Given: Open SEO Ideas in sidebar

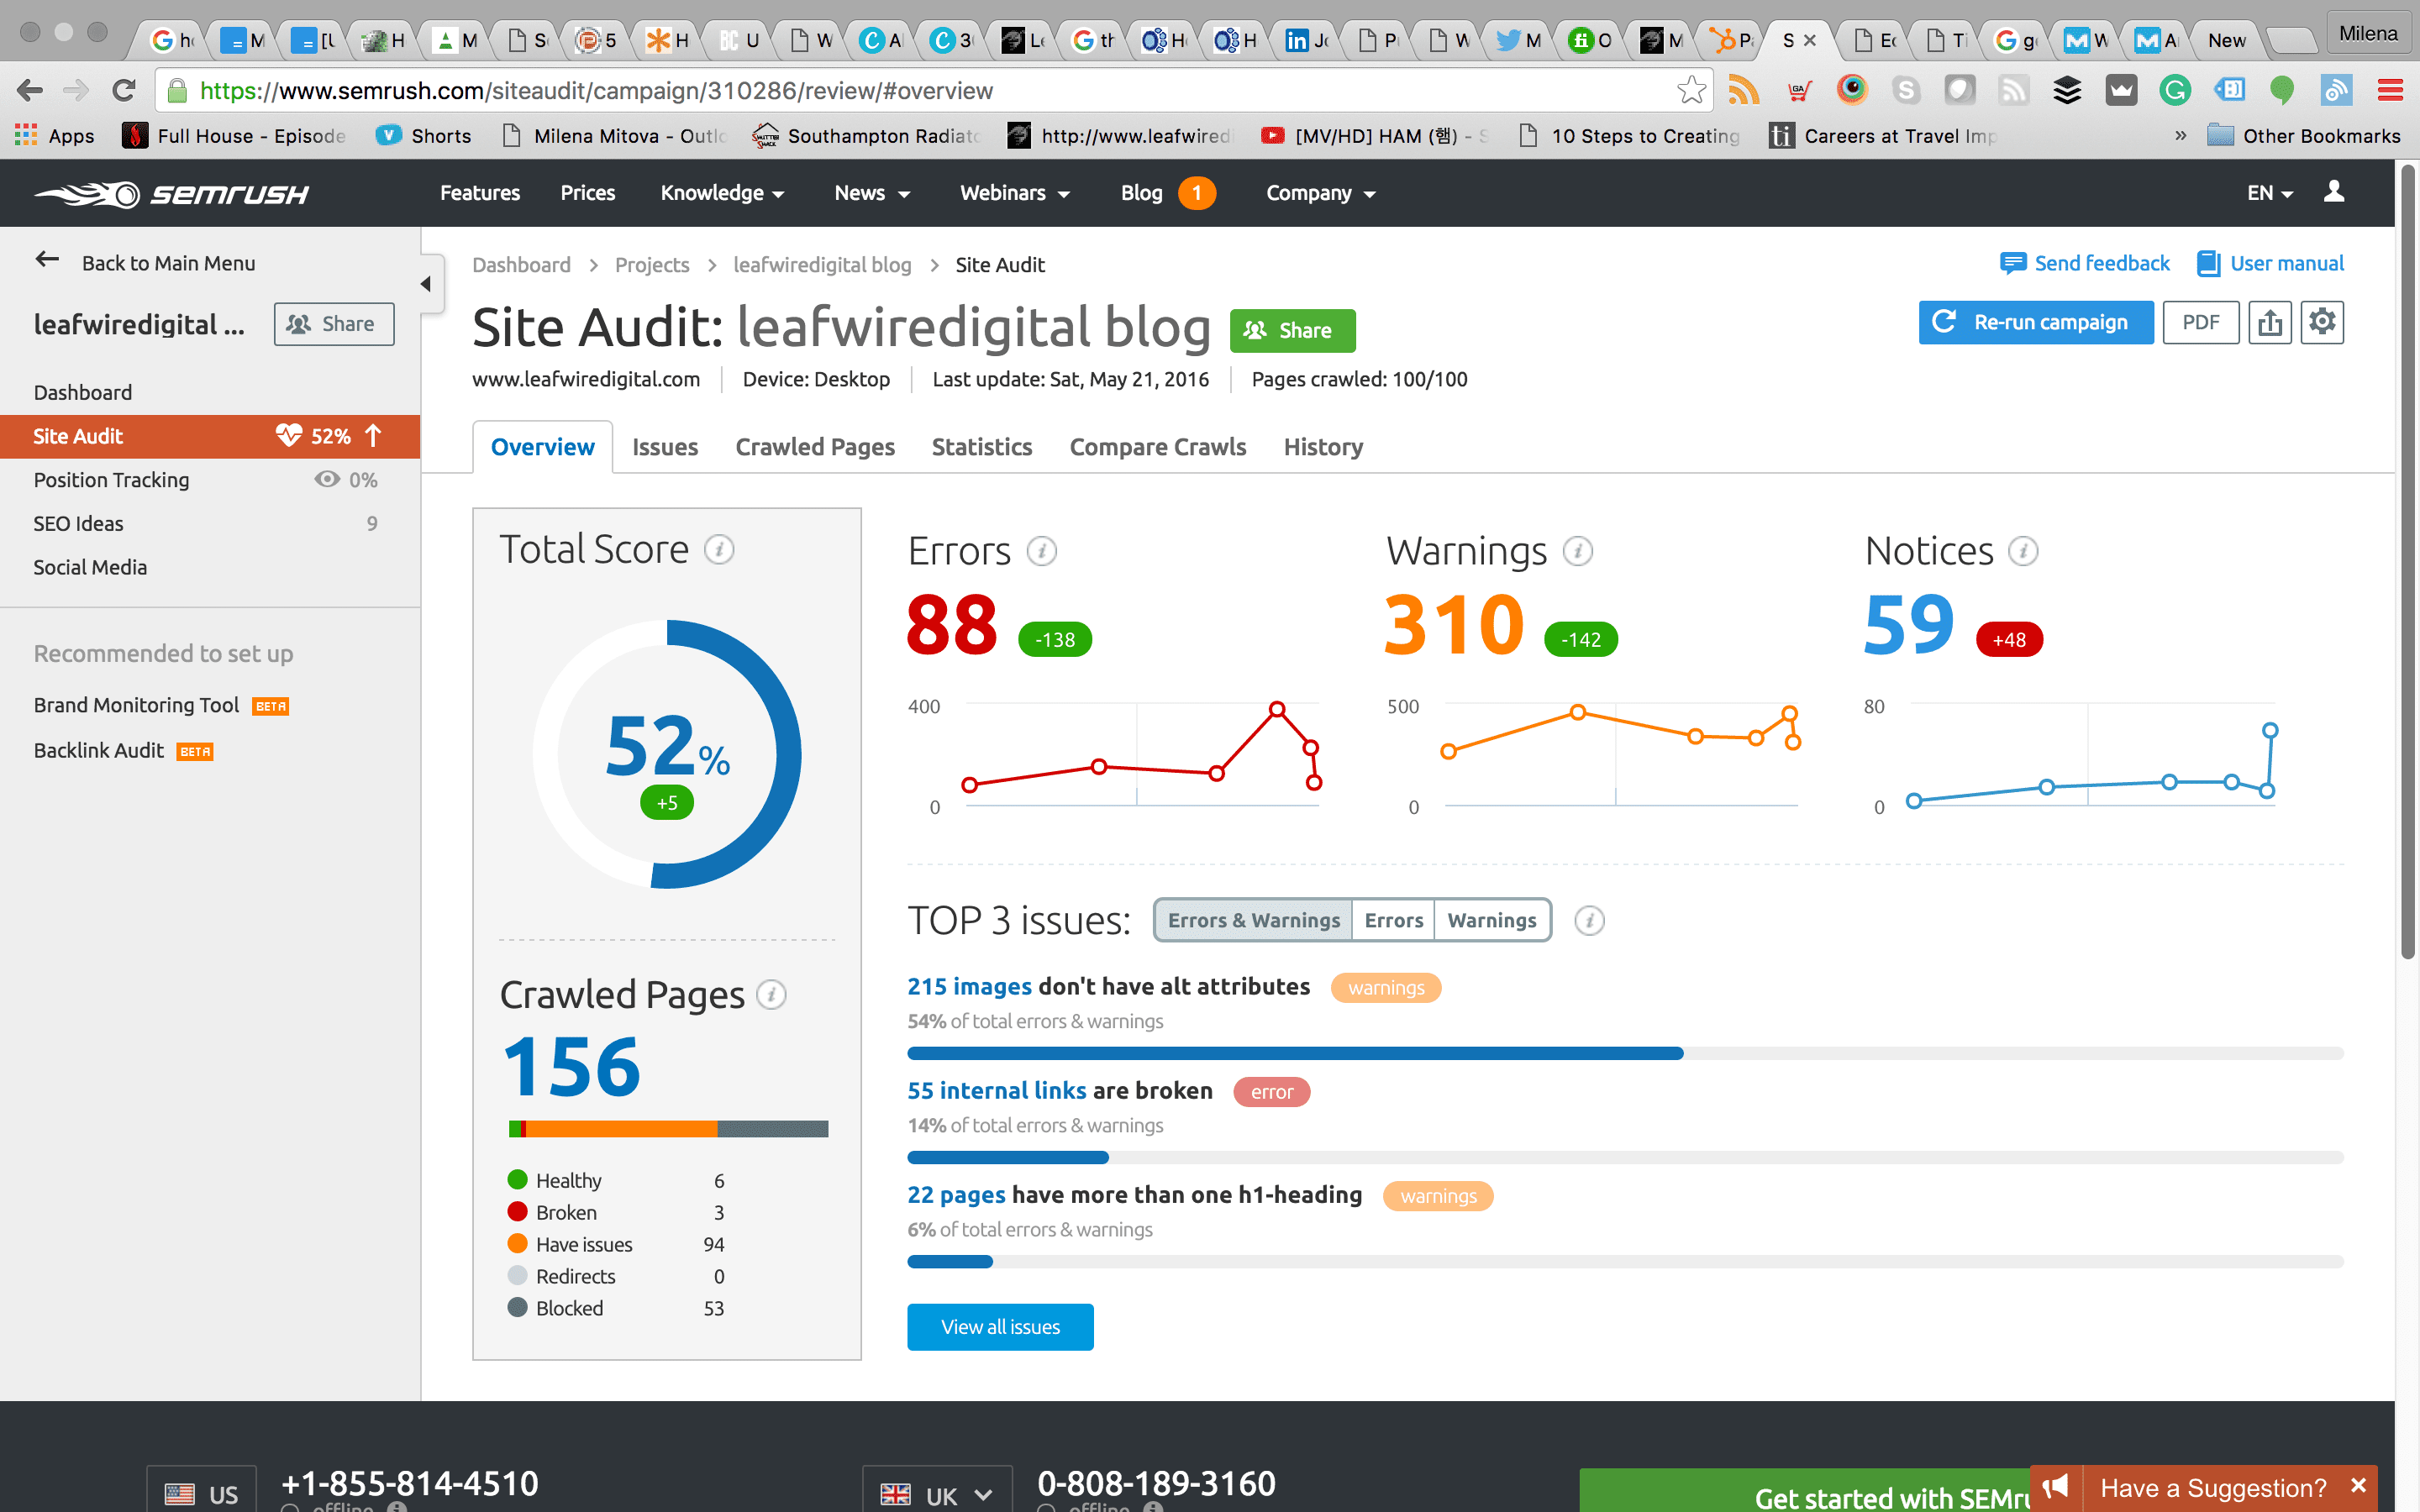Looking at the screenshot, I should [x=78, y=523].
